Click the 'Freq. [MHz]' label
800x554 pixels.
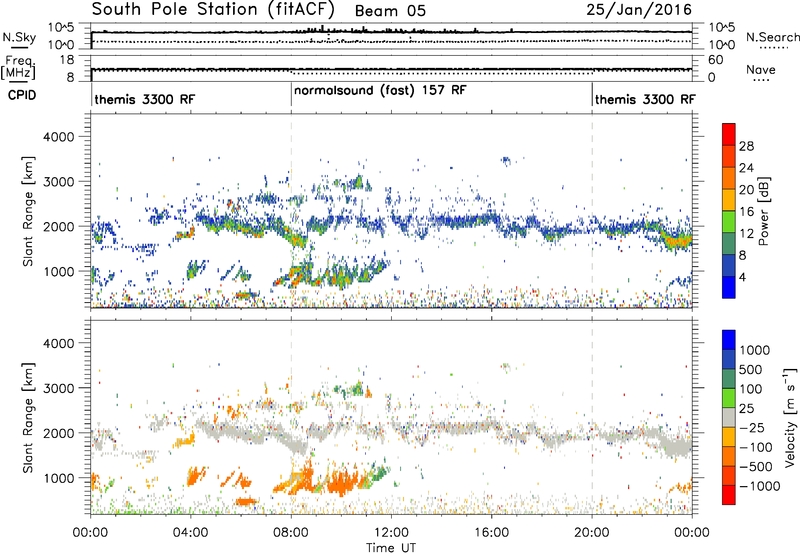pyautogui.click(x=19, y=67)
